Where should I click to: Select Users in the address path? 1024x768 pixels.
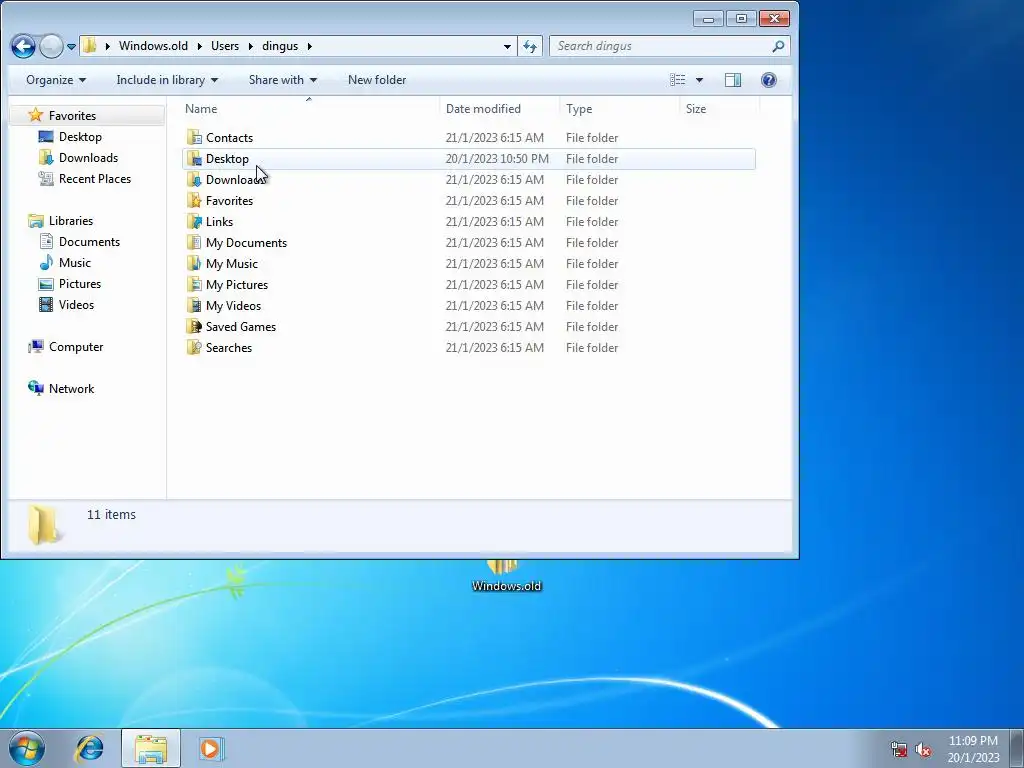coord(225,46)
